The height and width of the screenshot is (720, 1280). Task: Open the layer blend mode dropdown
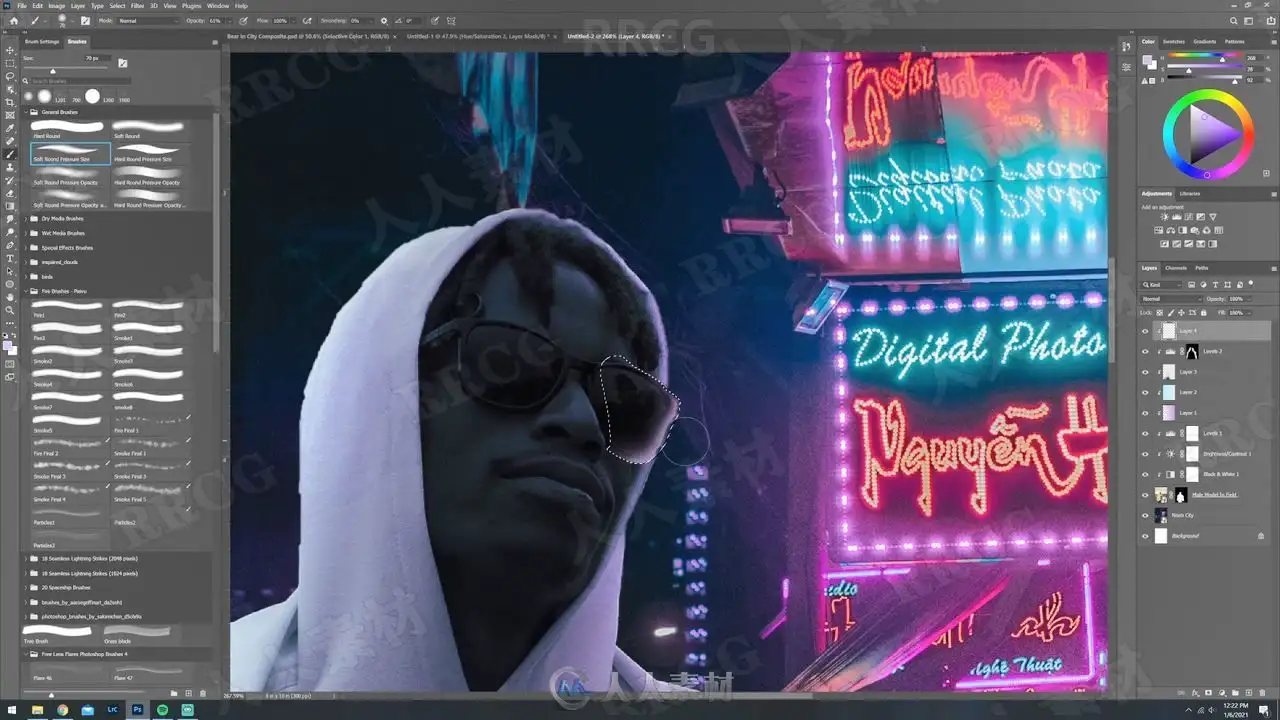pos(1172,299)
